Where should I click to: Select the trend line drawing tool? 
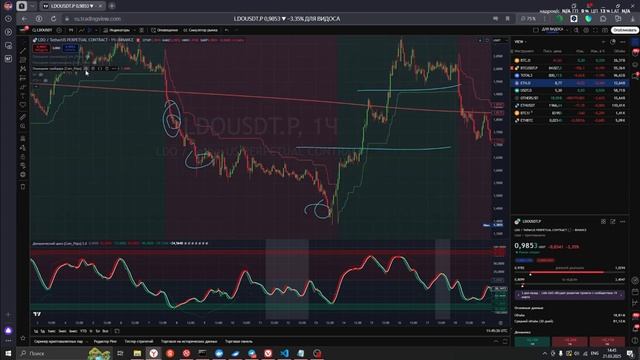(23, 51)
